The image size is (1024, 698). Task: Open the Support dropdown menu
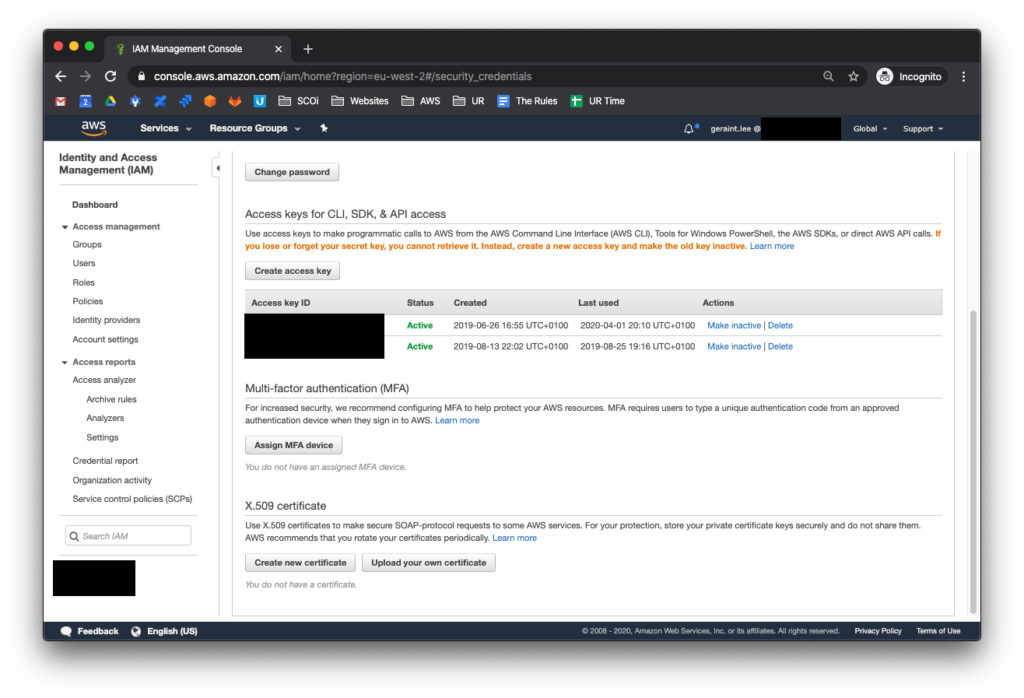coord(923,129)
